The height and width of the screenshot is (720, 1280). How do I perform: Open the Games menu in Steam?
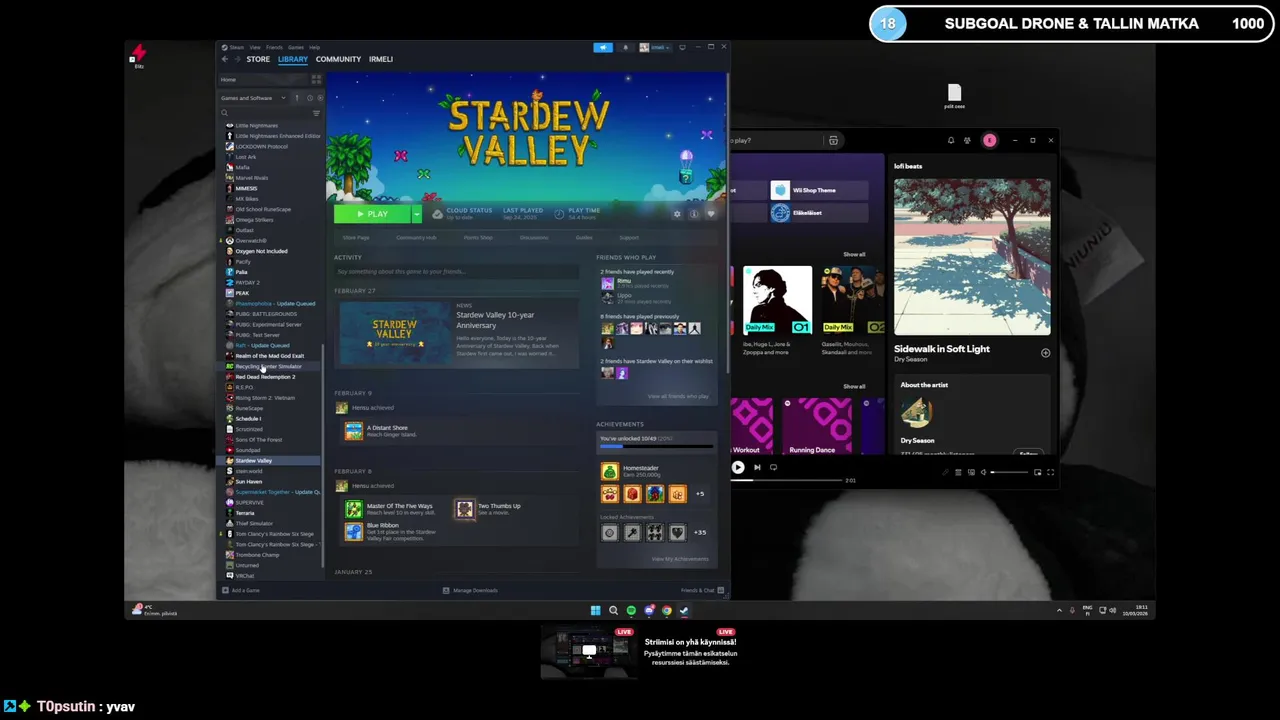[296, 47]
